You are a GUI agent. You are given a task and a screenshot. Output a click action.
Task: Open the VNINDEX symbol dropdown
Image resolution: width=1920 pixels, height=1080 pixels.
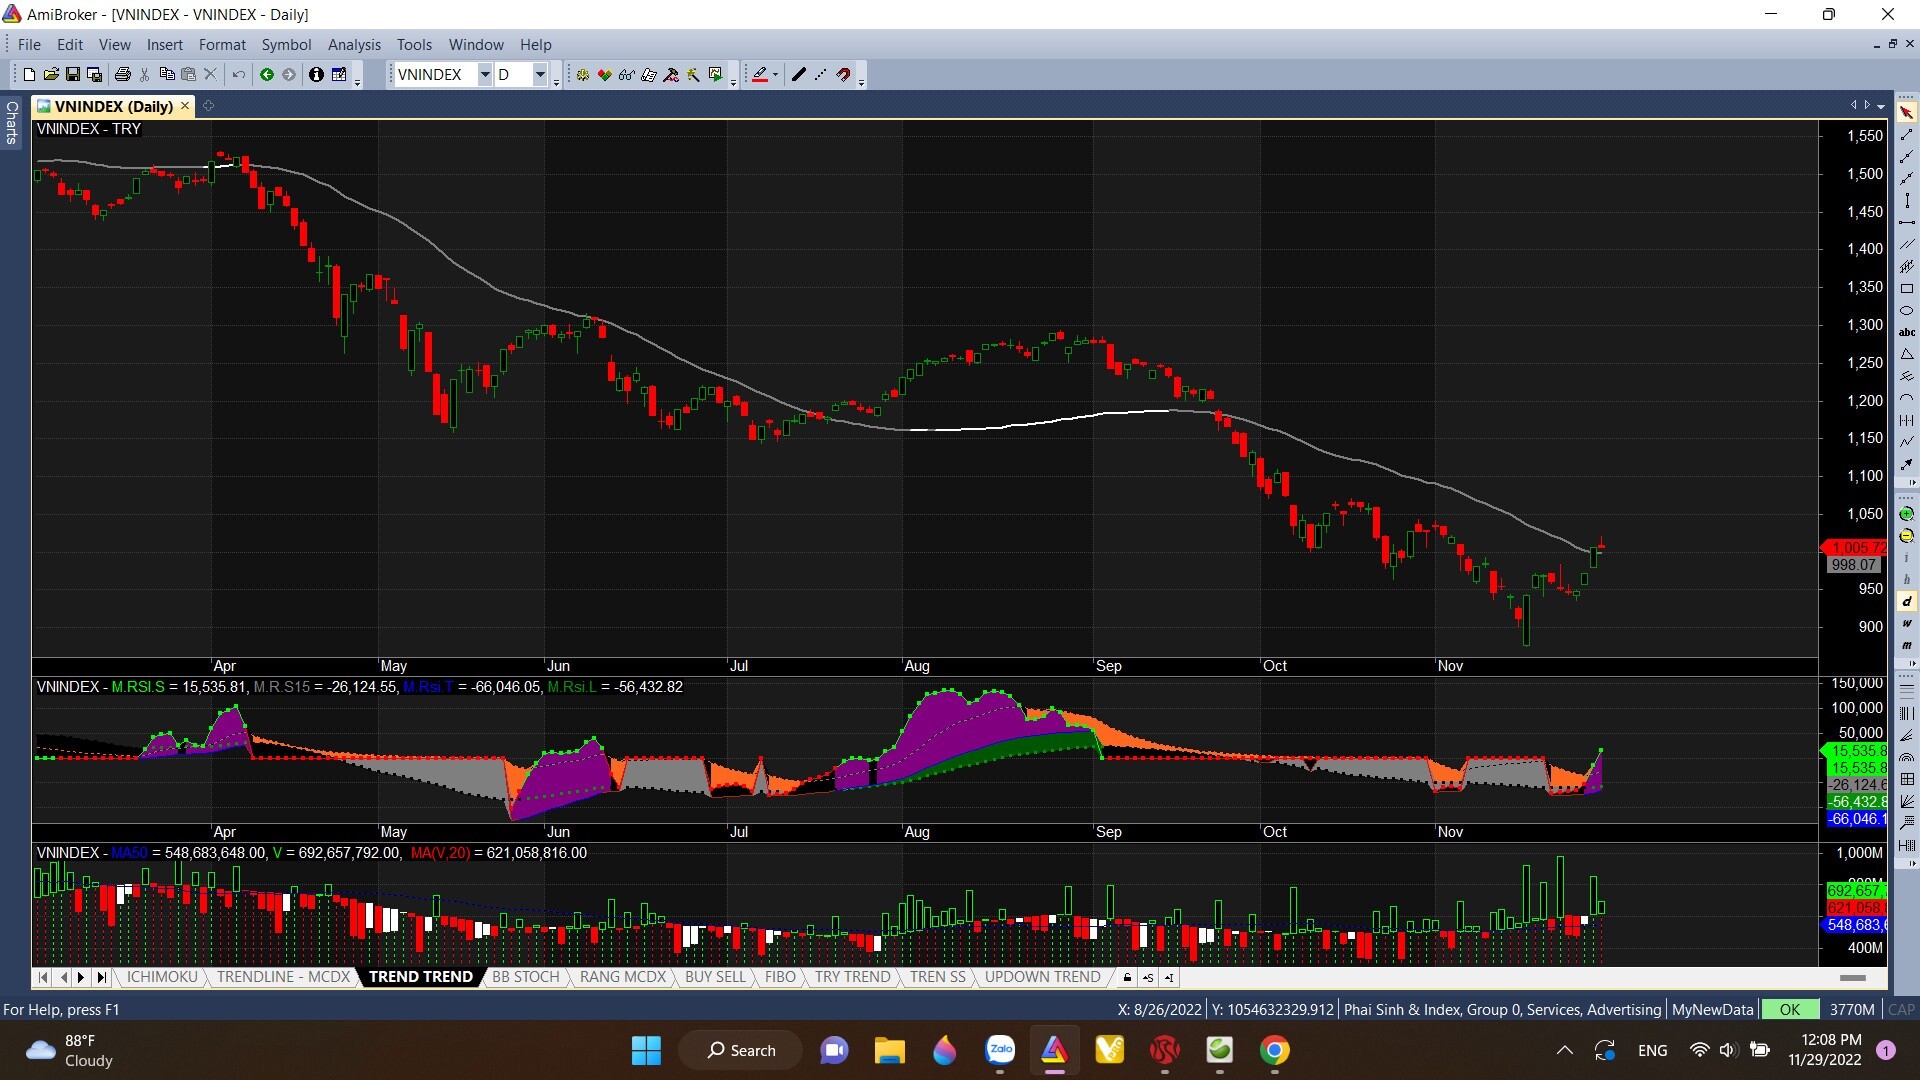[x=485, y=75]
